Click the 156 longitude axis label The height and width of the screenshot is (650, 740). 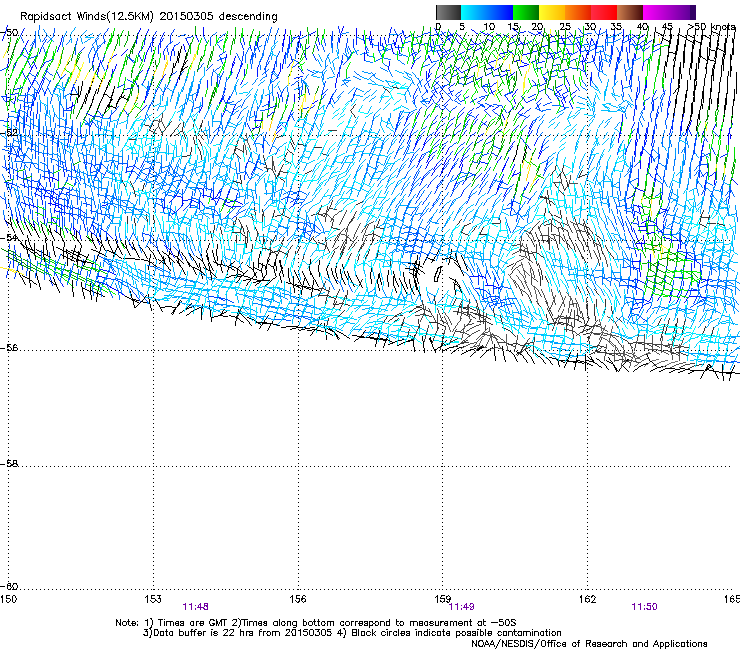(298, 599)
